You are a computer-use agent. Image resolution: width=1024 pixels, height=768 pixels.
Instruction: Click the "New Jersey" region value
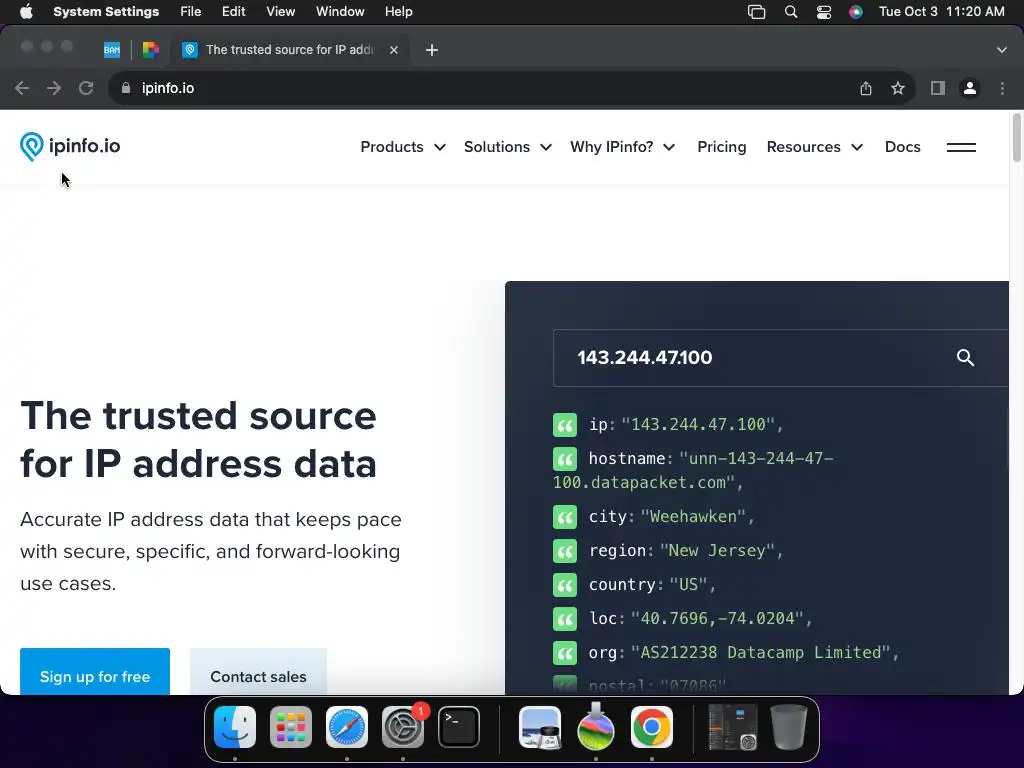717,551
